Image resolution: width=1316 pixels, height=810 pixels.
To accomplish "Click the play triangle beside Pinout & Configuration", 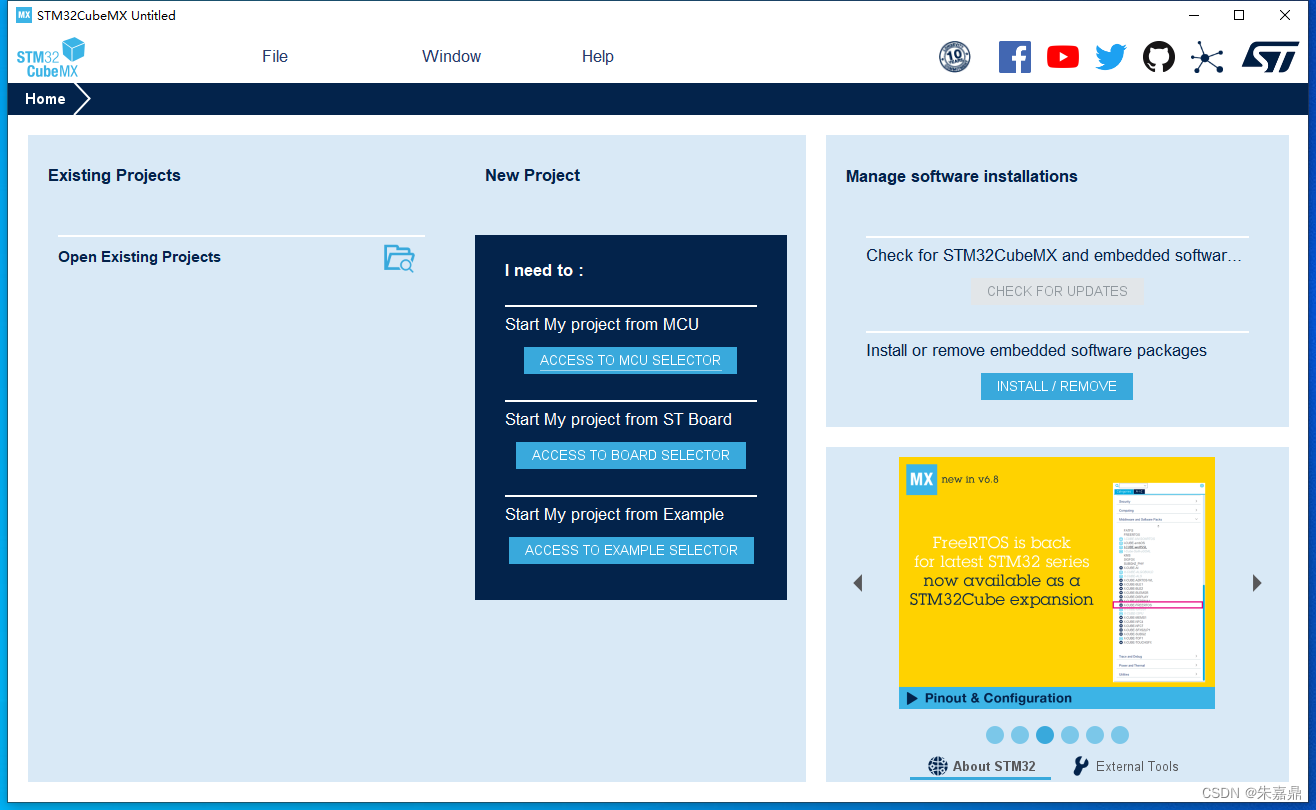I will (912, 698).
